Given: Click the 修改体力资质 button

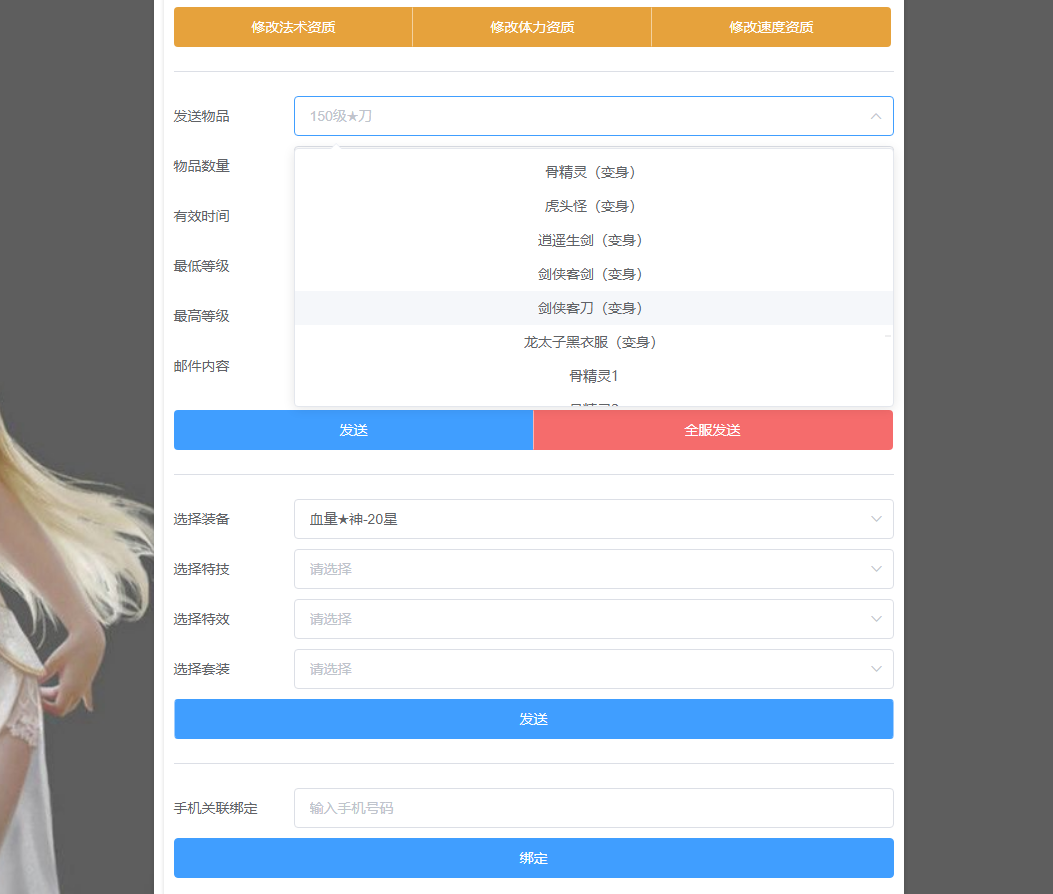Looking at the screenshot, I should tap(532, 27).
